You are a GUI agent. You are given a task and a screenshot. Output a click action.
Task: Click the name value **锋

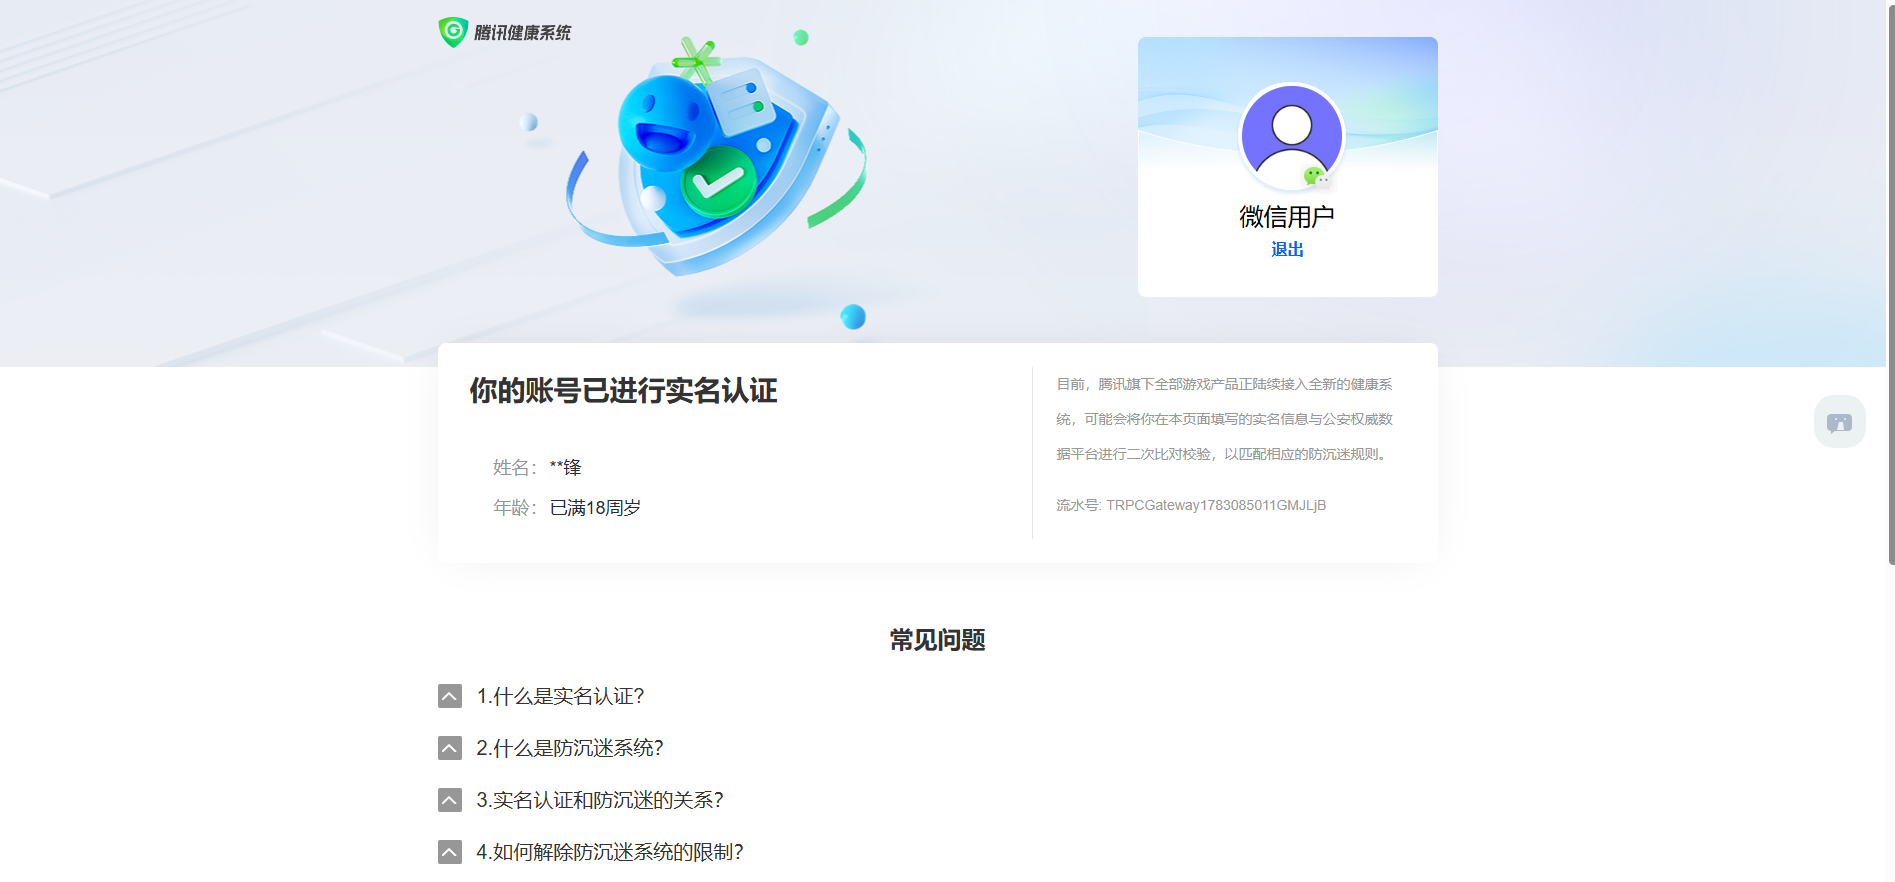click(566, 467)
